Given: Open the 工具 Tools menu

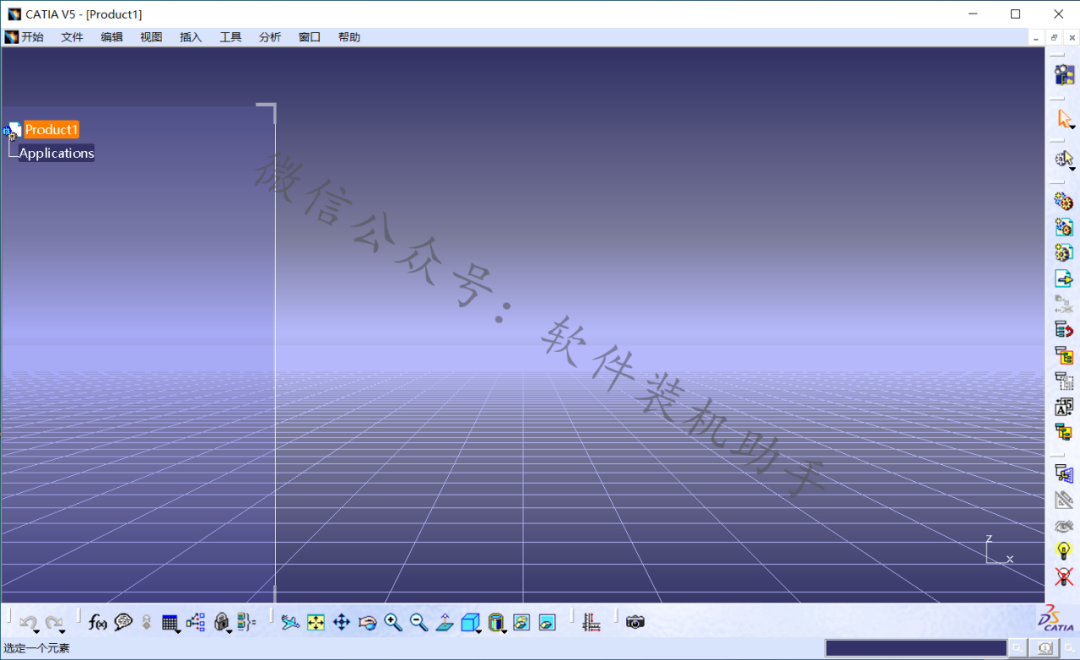Looking at the screenshot, I should (230, 37).
